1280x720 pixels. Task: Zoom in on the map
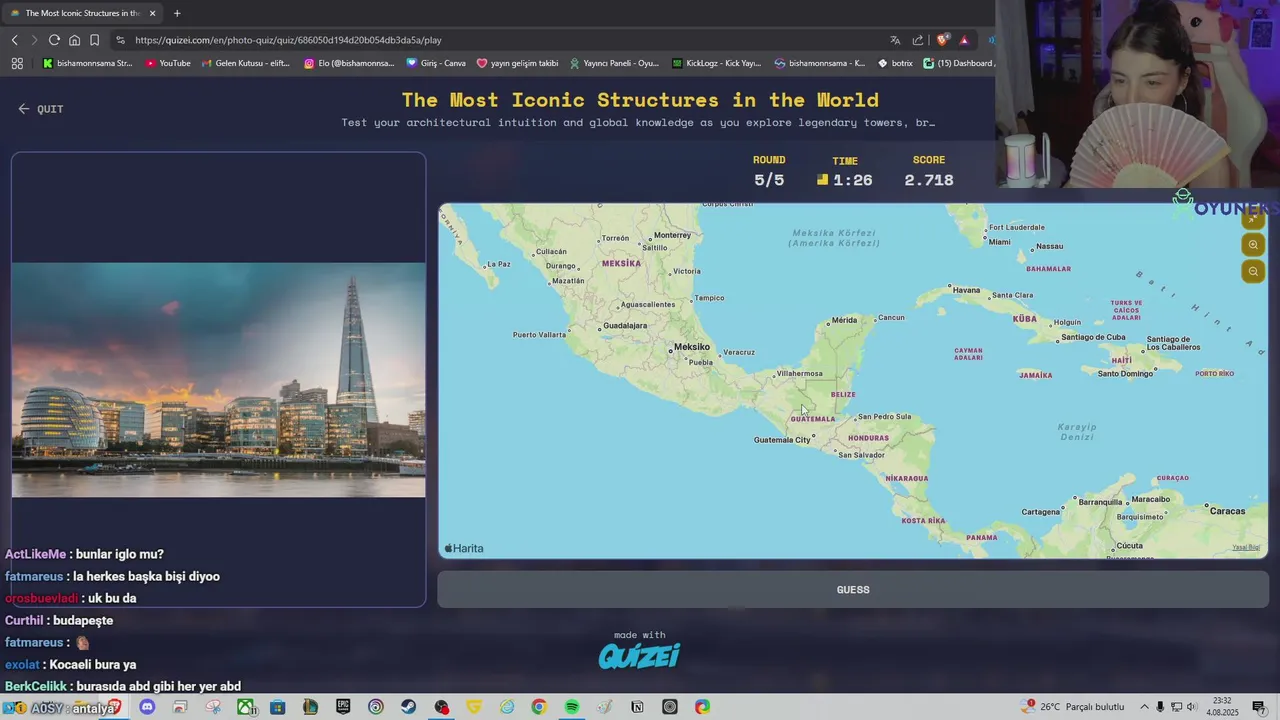pyautogui.click(x=1253, y=245)
